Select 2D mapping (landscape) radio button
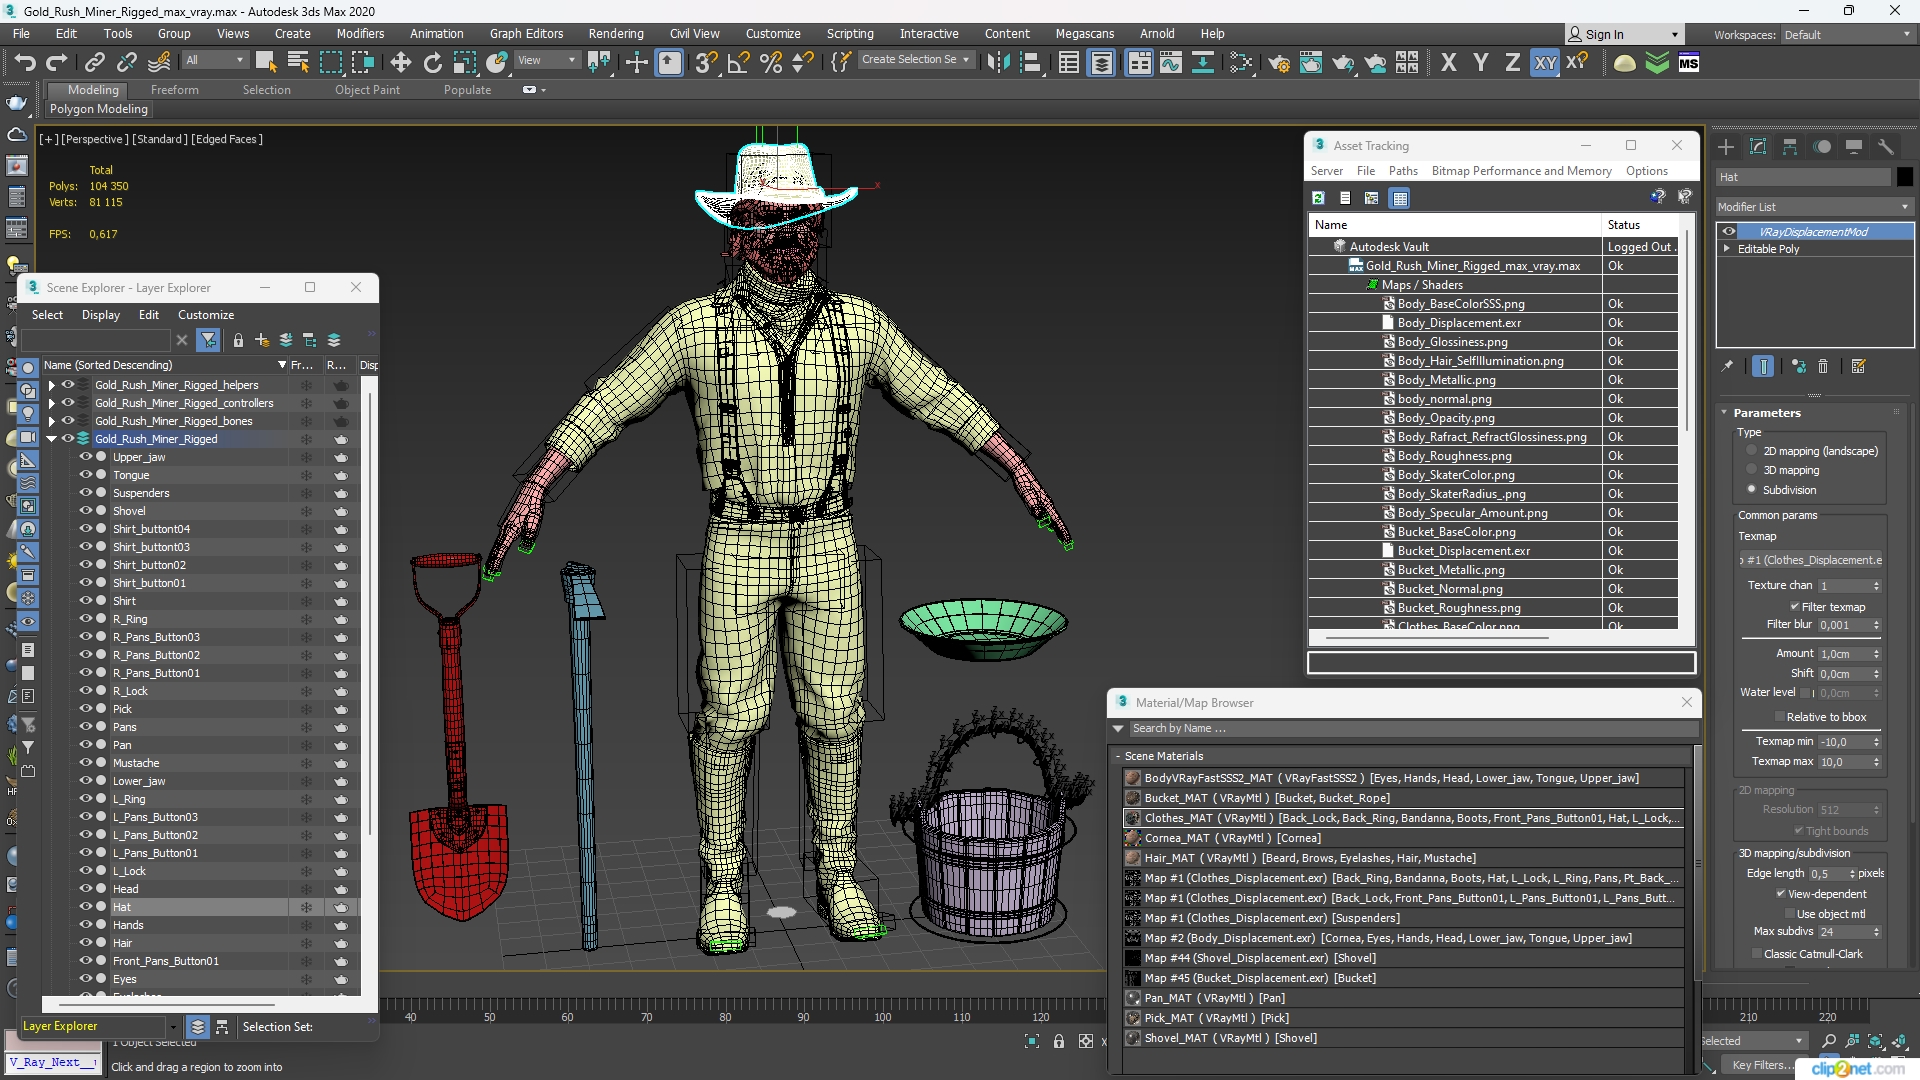 pyautogui.click(x=1751, y=451)
